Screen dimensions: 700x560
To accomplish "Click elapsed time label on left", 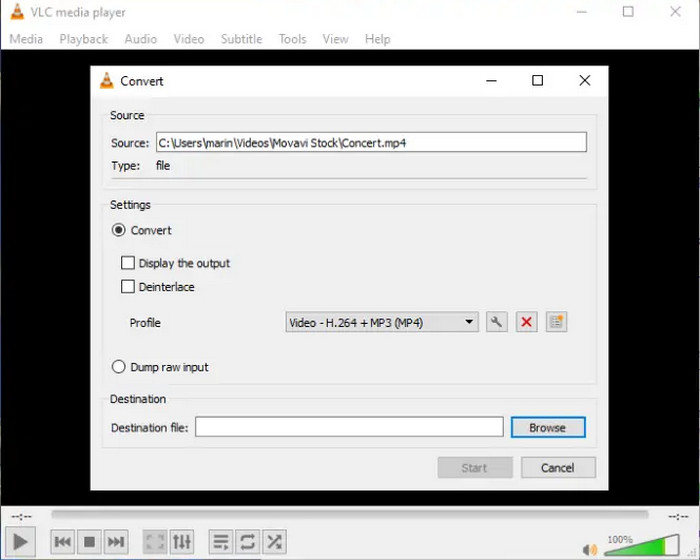I will [21, 517].
